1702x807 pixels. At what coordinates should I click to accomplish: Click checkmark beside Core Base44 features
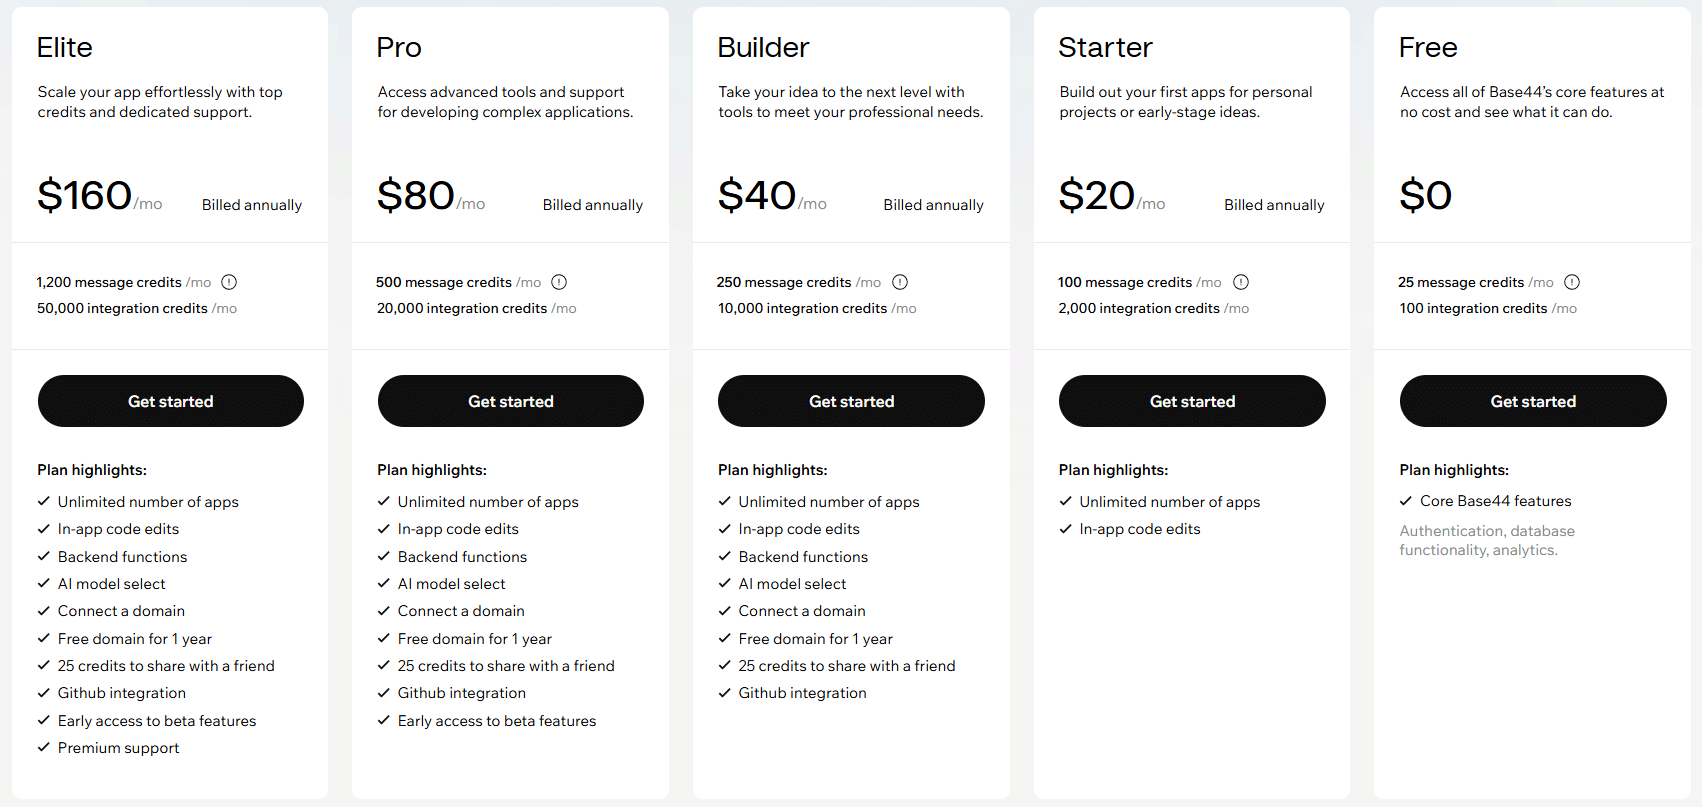1406,500
